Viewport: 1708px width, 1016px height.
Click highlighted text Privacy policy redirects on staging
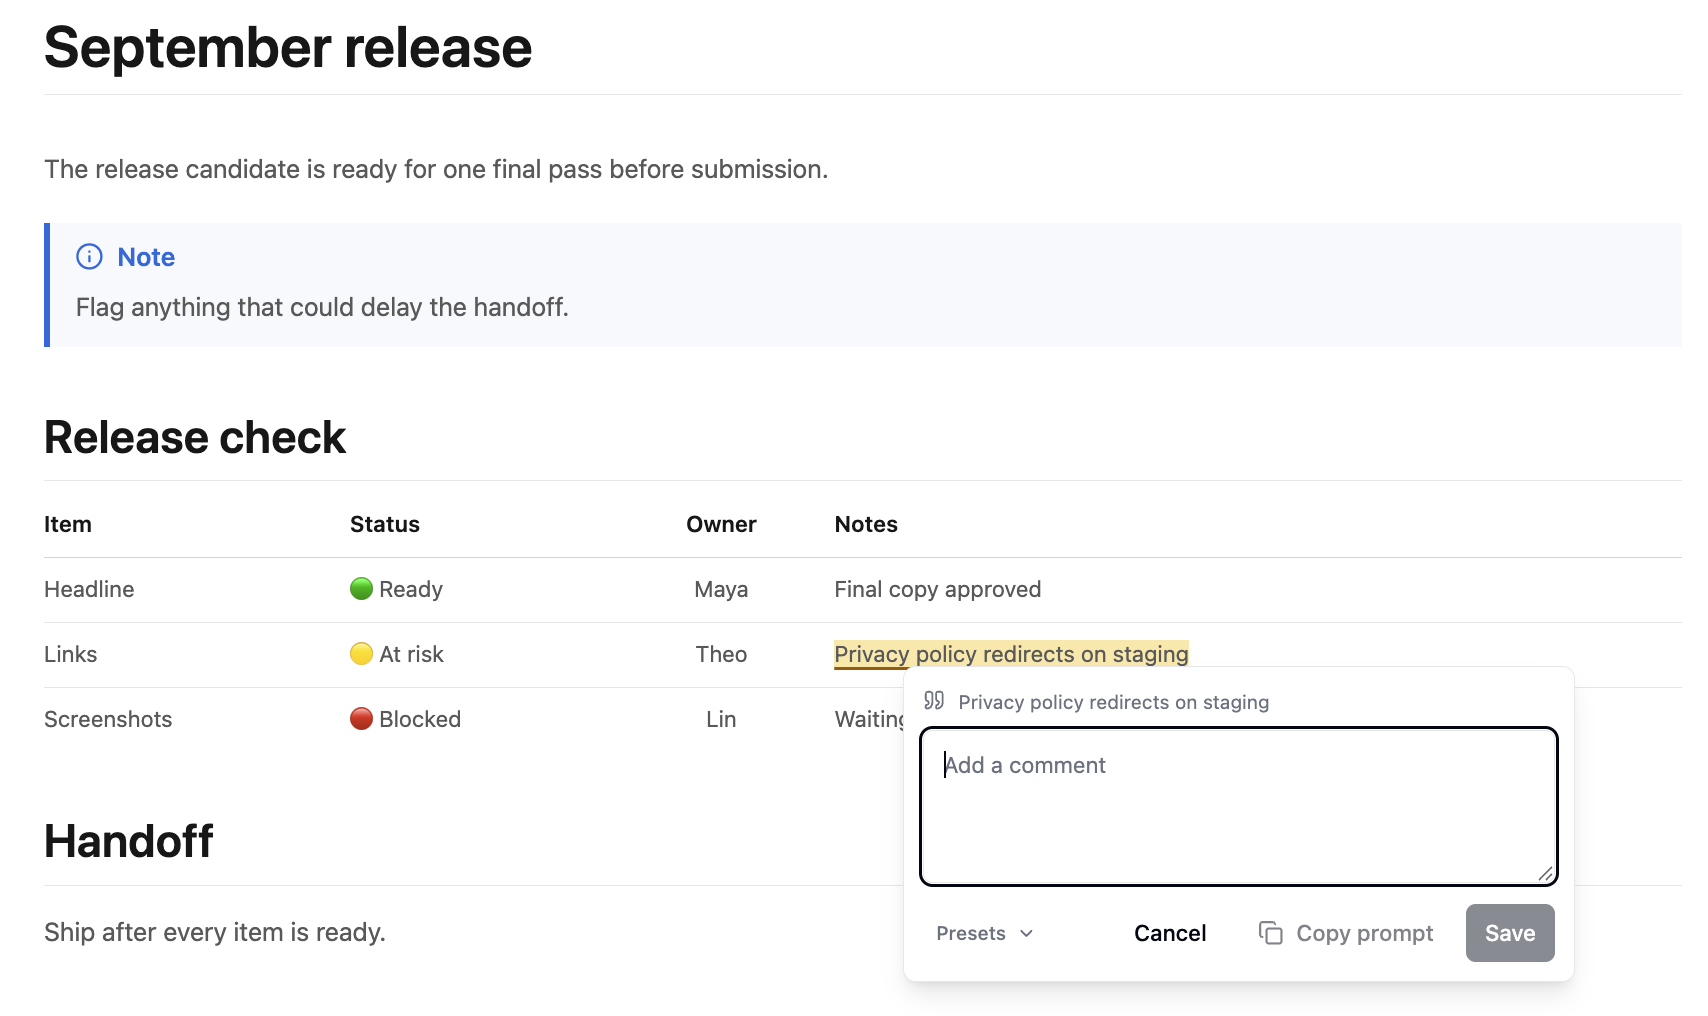point(1011,654)
